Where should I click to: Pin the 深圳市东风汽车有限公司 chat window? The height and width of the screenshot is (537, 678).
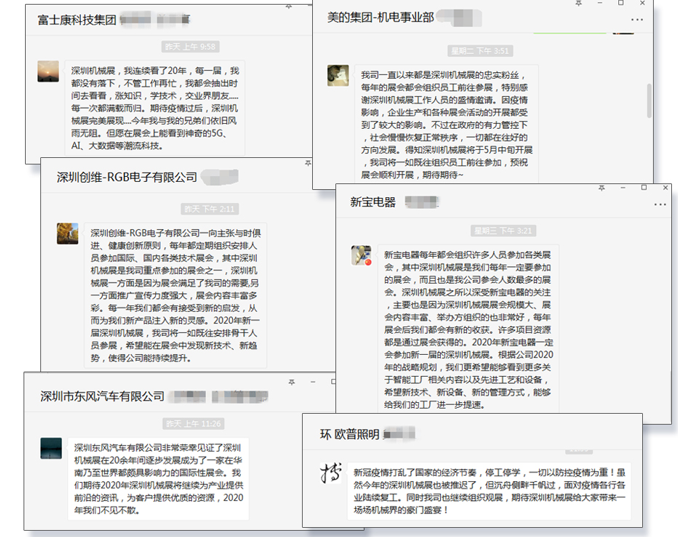[292, 382]
